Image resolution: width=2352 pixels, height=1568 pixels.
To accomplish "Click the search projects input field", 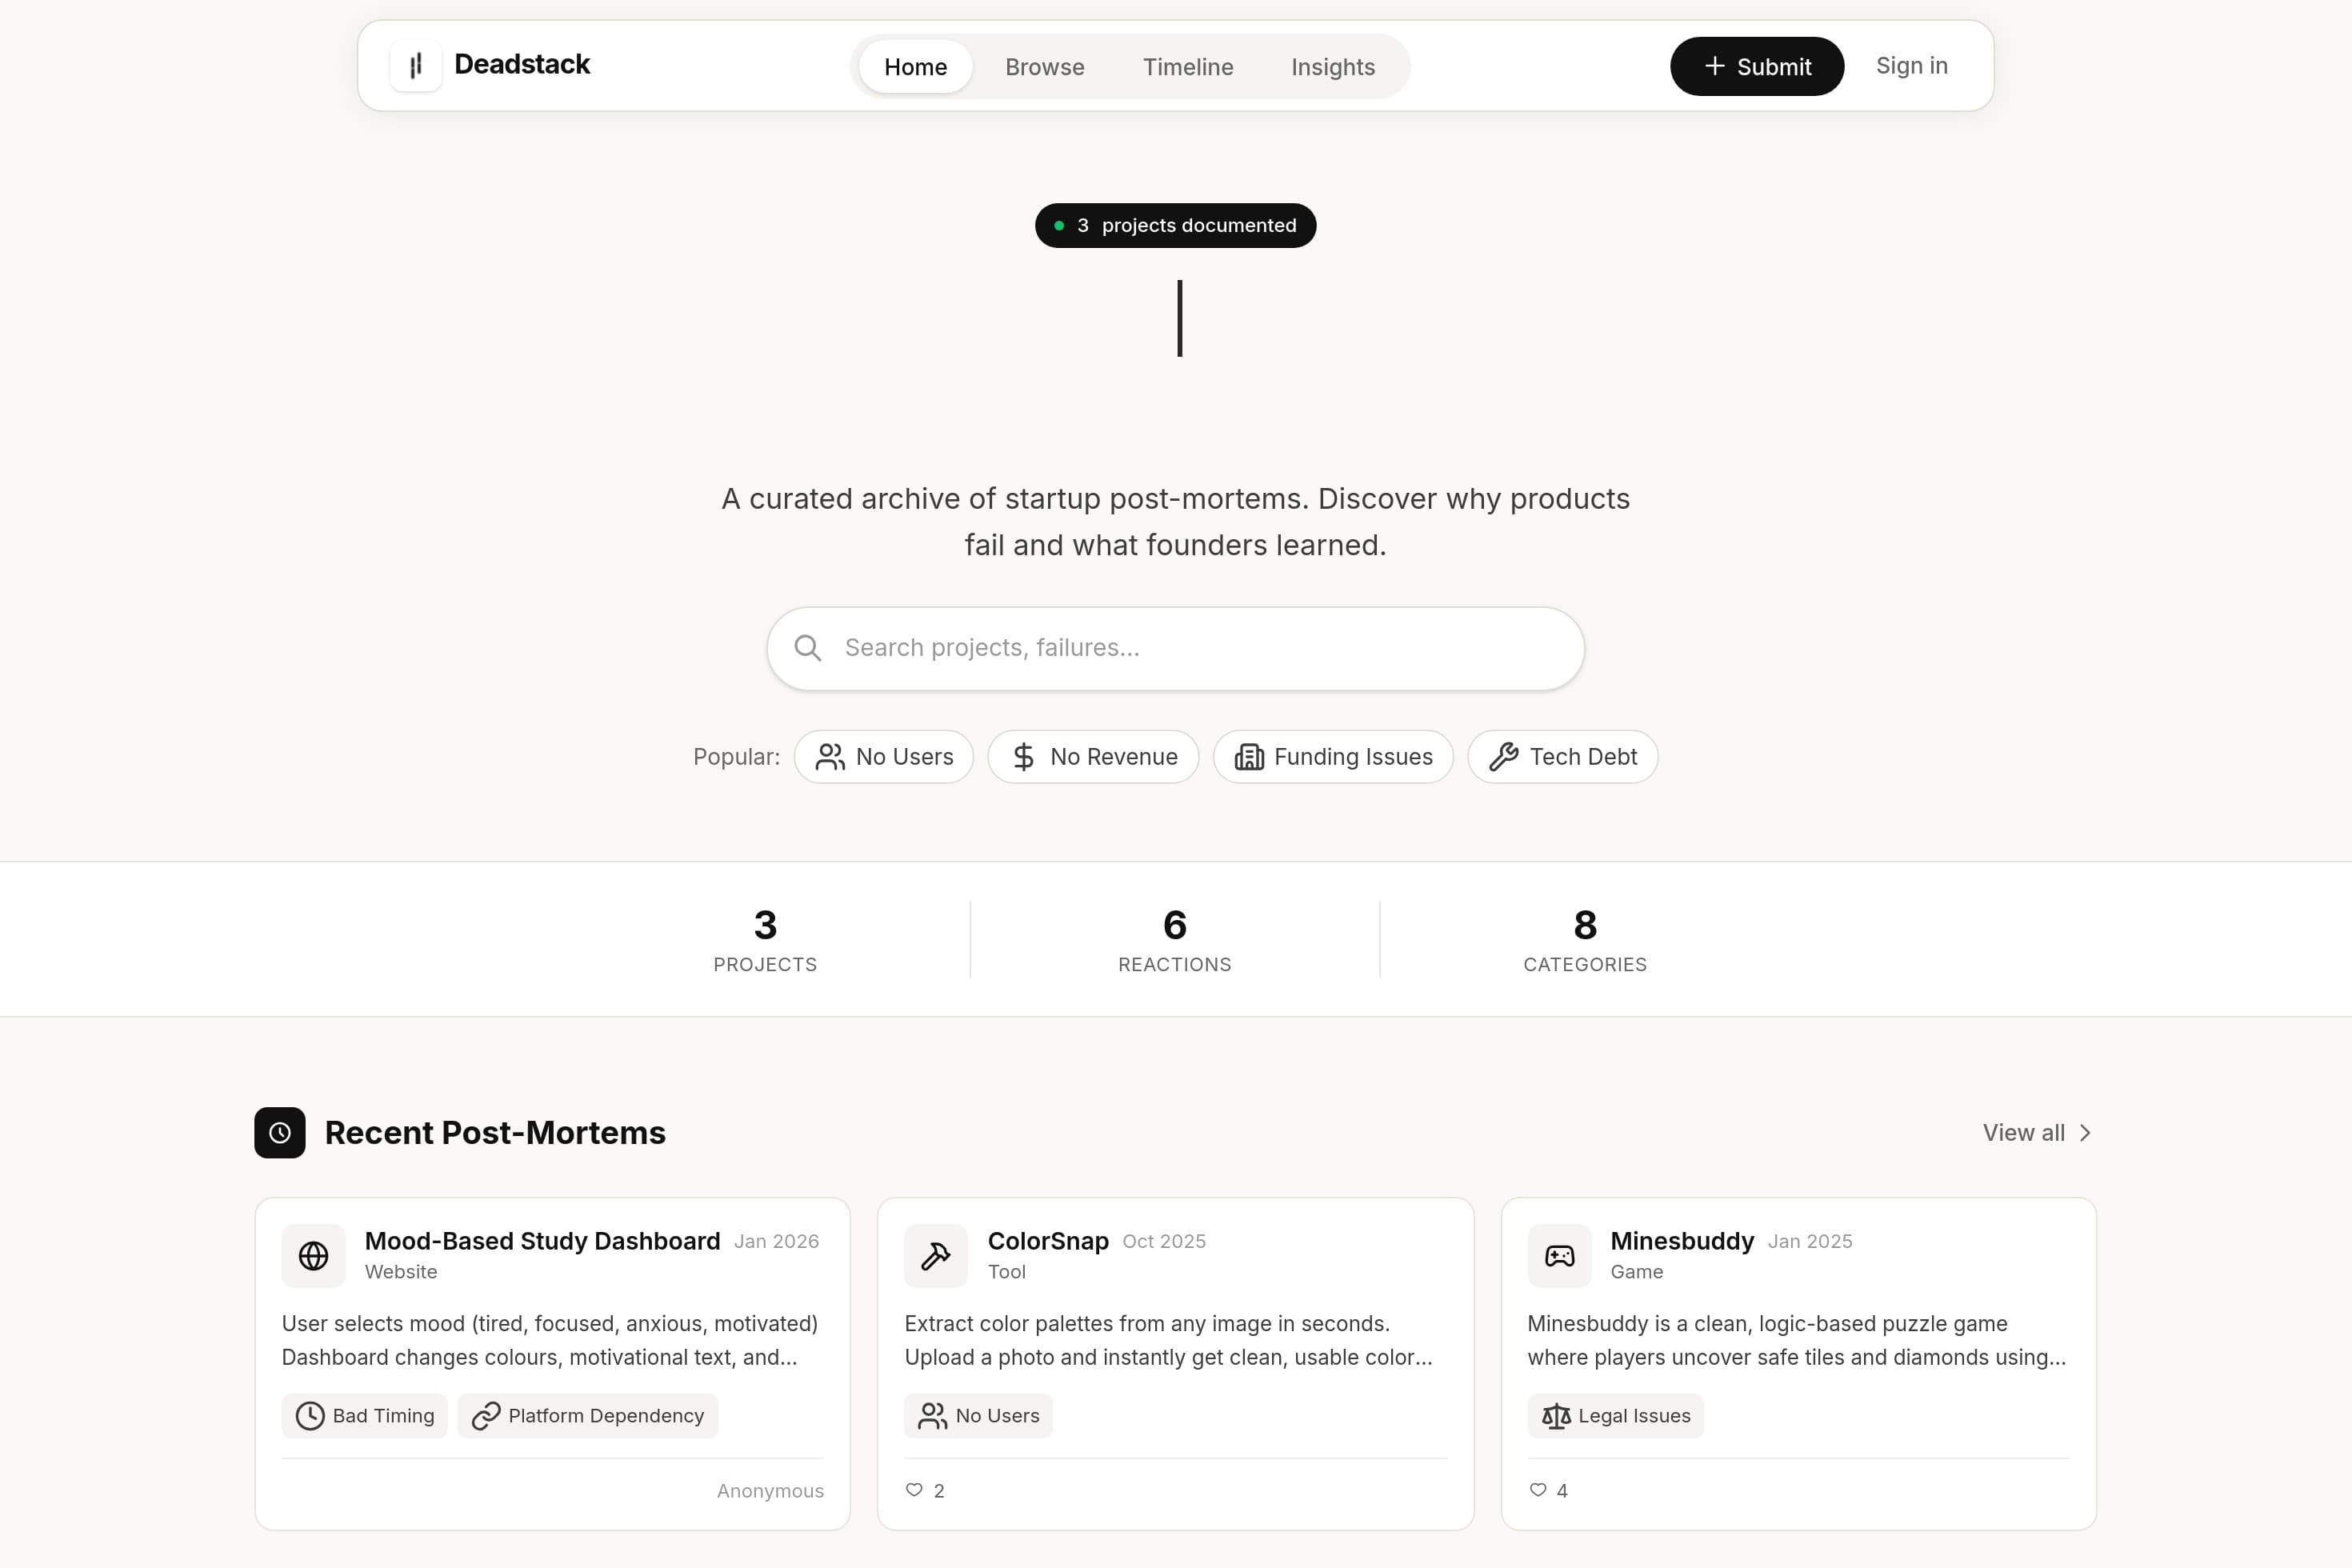I will coord(1175,648).
